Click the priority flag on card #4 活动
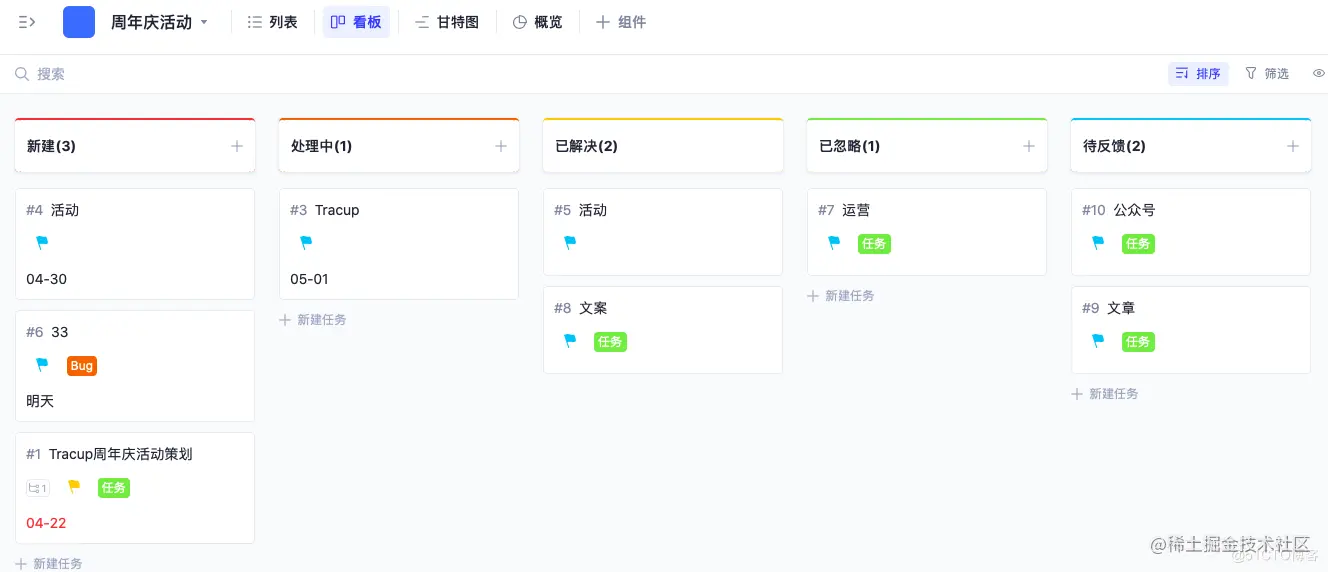 click(42, 243)
